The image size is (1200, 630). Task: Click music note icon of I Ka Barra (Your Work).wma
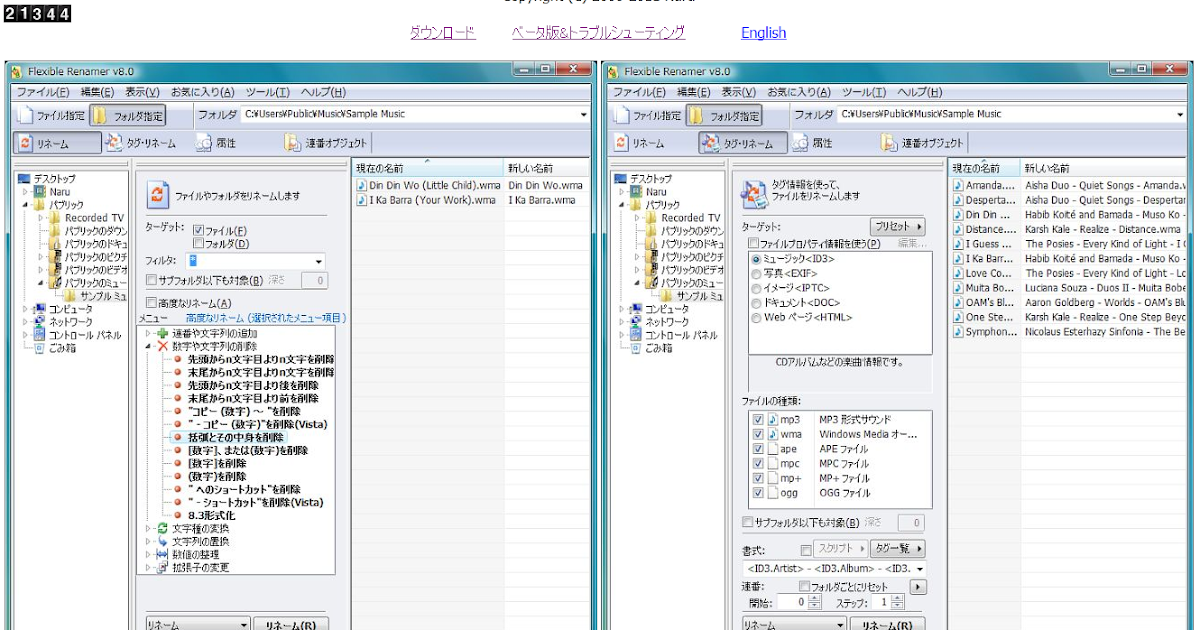point(361,200)
